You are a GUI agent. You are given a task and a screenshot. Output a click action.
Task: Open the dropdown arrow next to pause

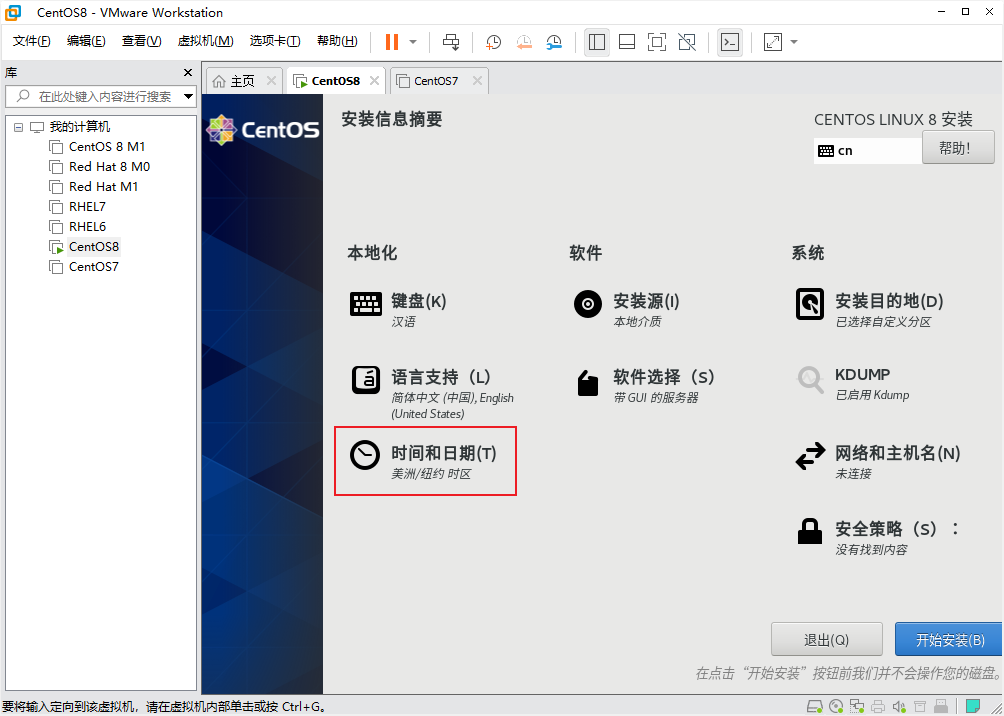point(413,42)
